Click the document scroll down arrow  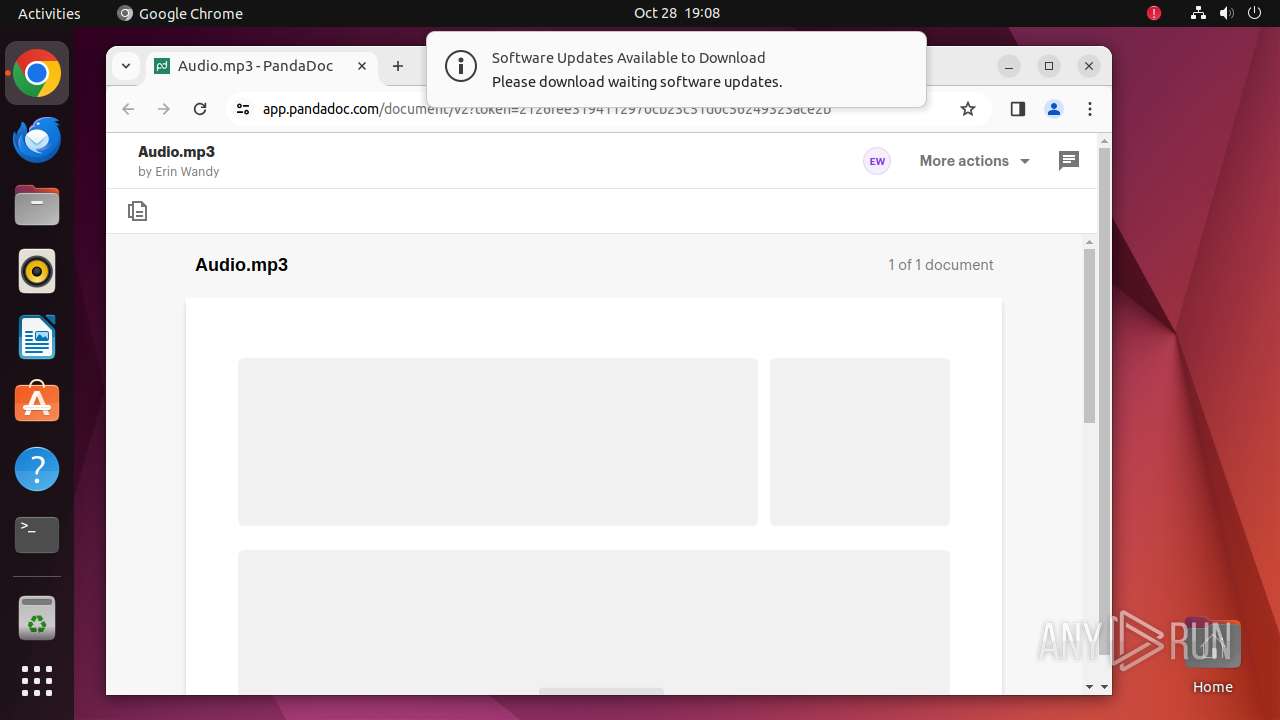point(1090,687)
